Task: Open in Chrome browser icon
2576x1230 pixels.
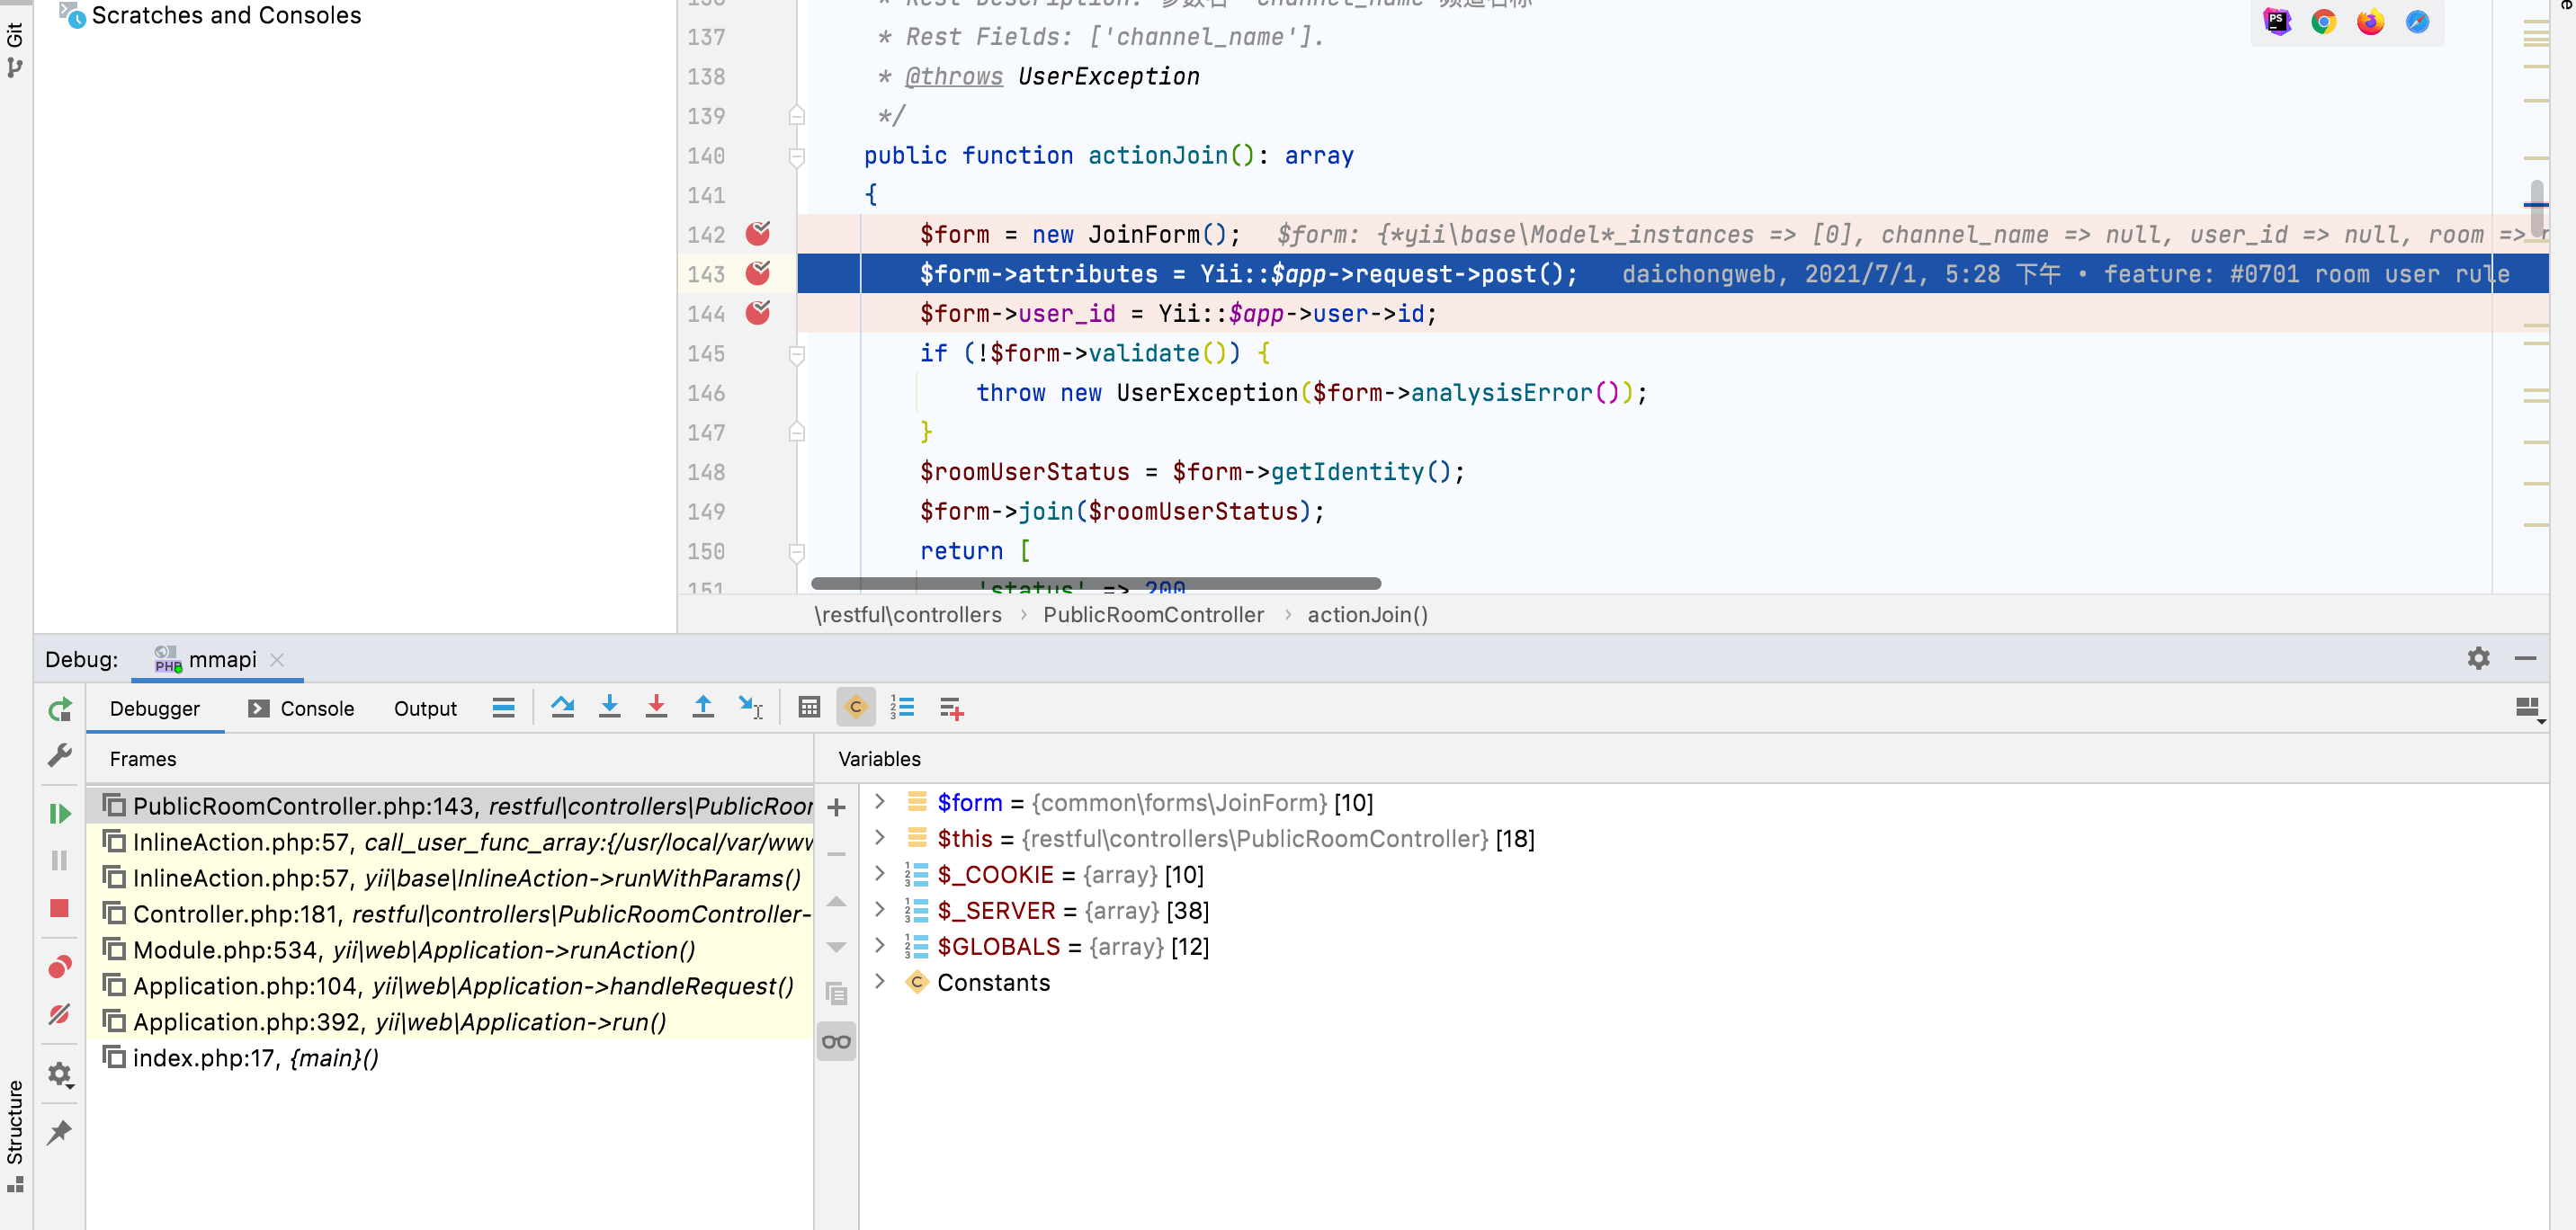Action: coord(2324,21)
